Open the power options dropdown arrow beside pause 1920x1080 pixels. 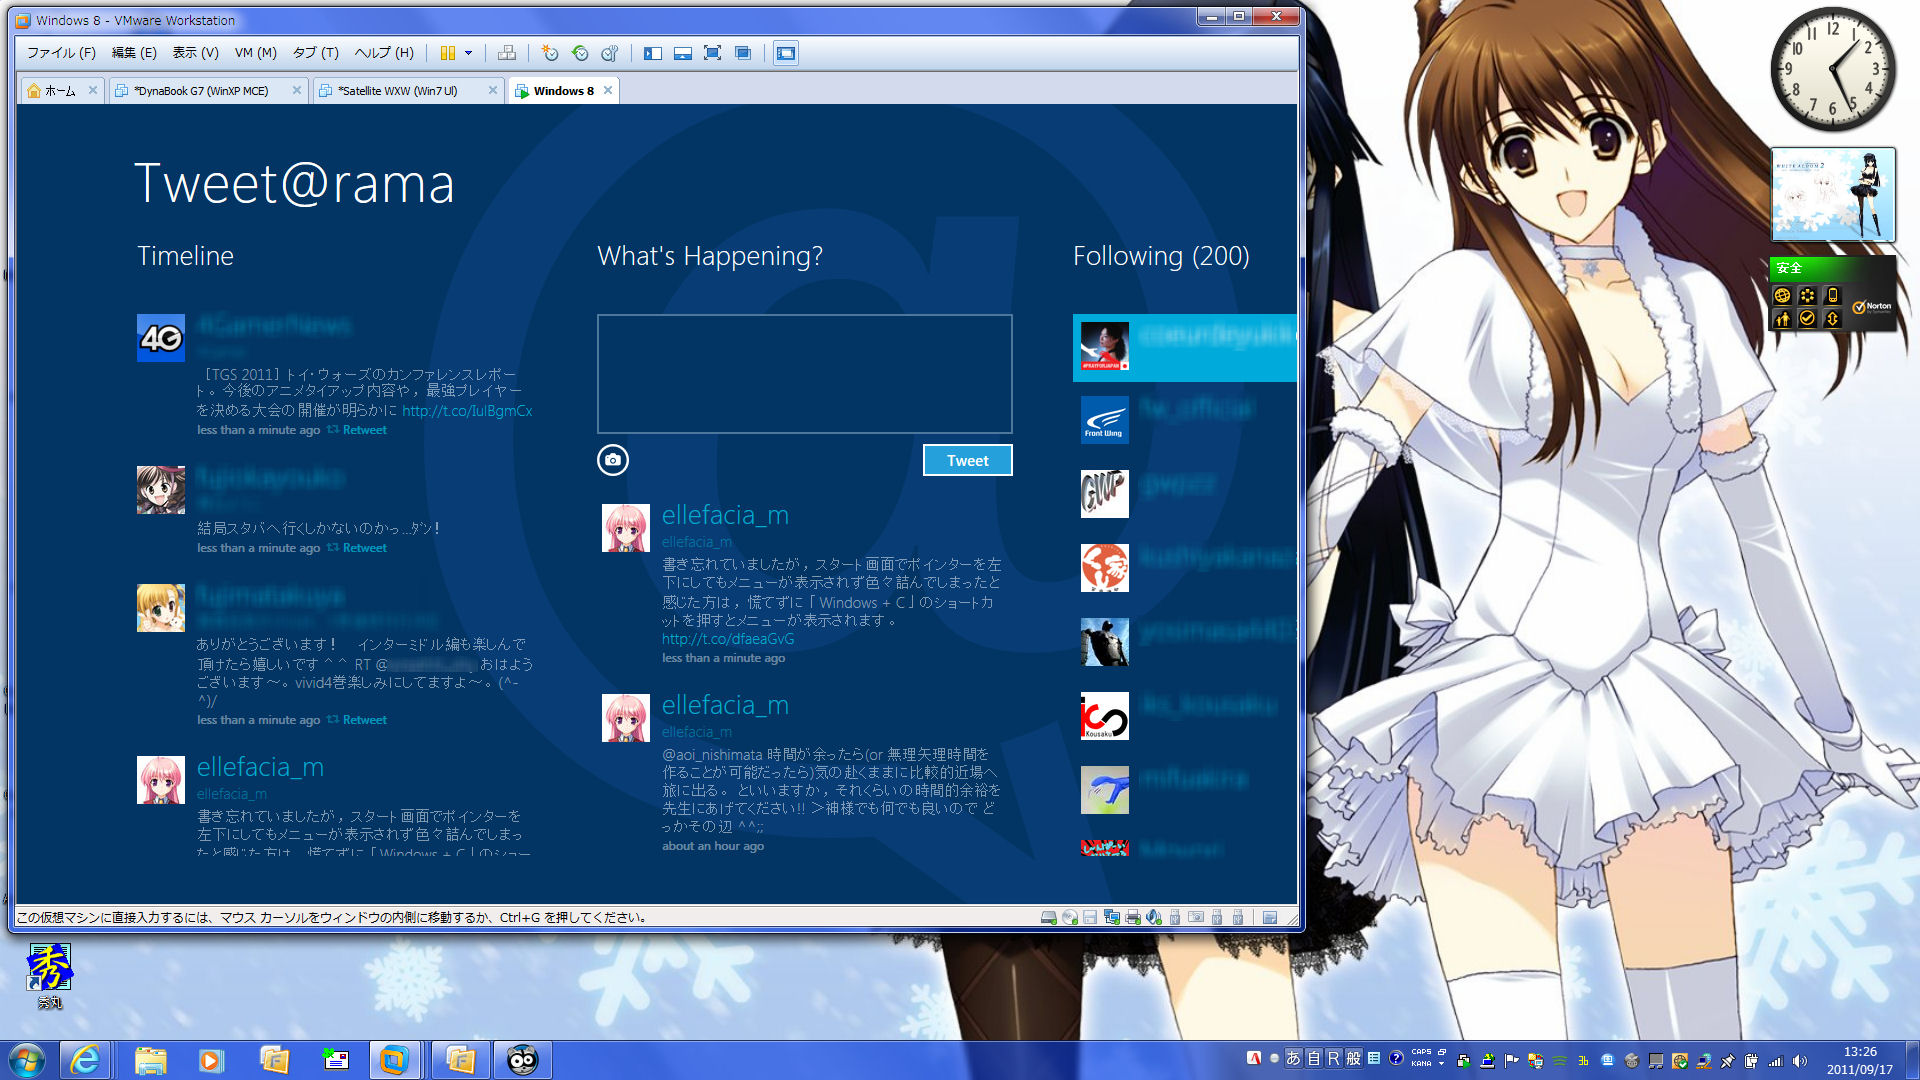coord(468,53)
